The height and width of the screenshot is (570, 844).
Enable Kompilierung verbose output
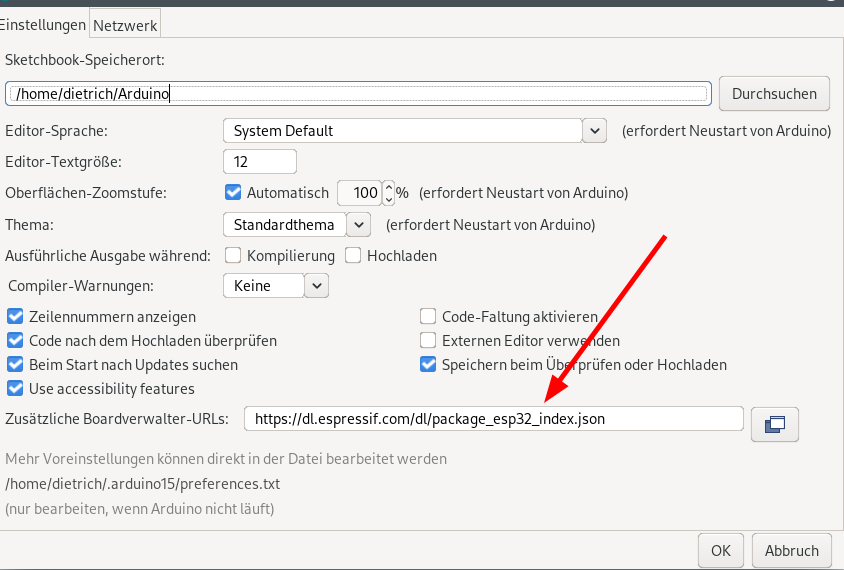233,255
